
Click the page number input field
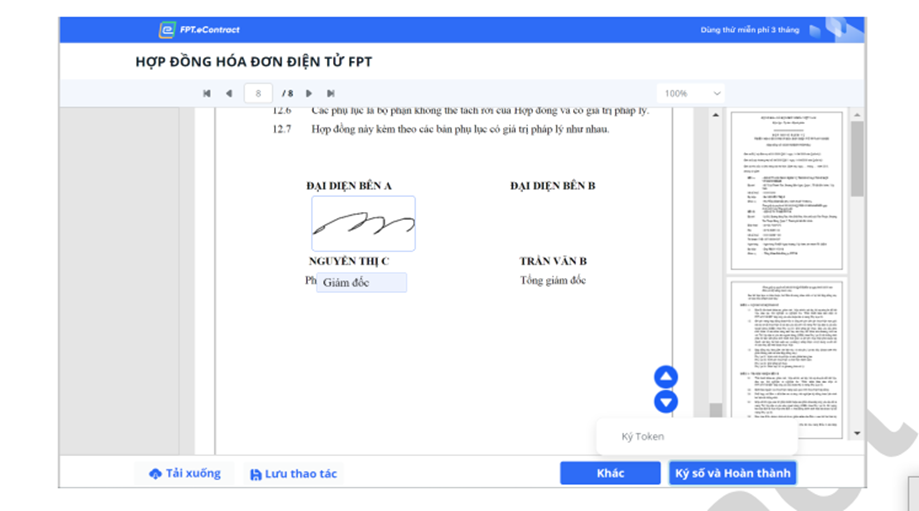[x=258, y=94]
